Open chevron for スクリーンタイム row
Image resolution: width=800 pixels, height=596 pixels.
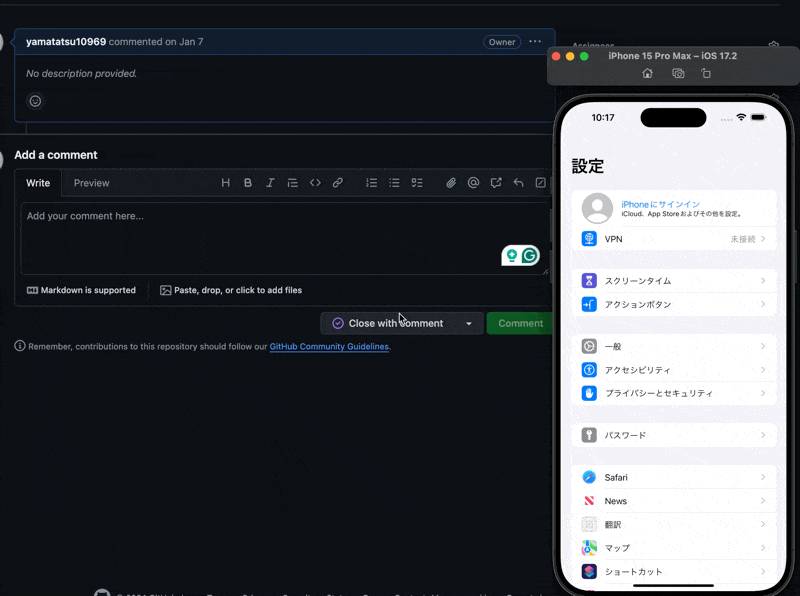(x=763, y=281)
